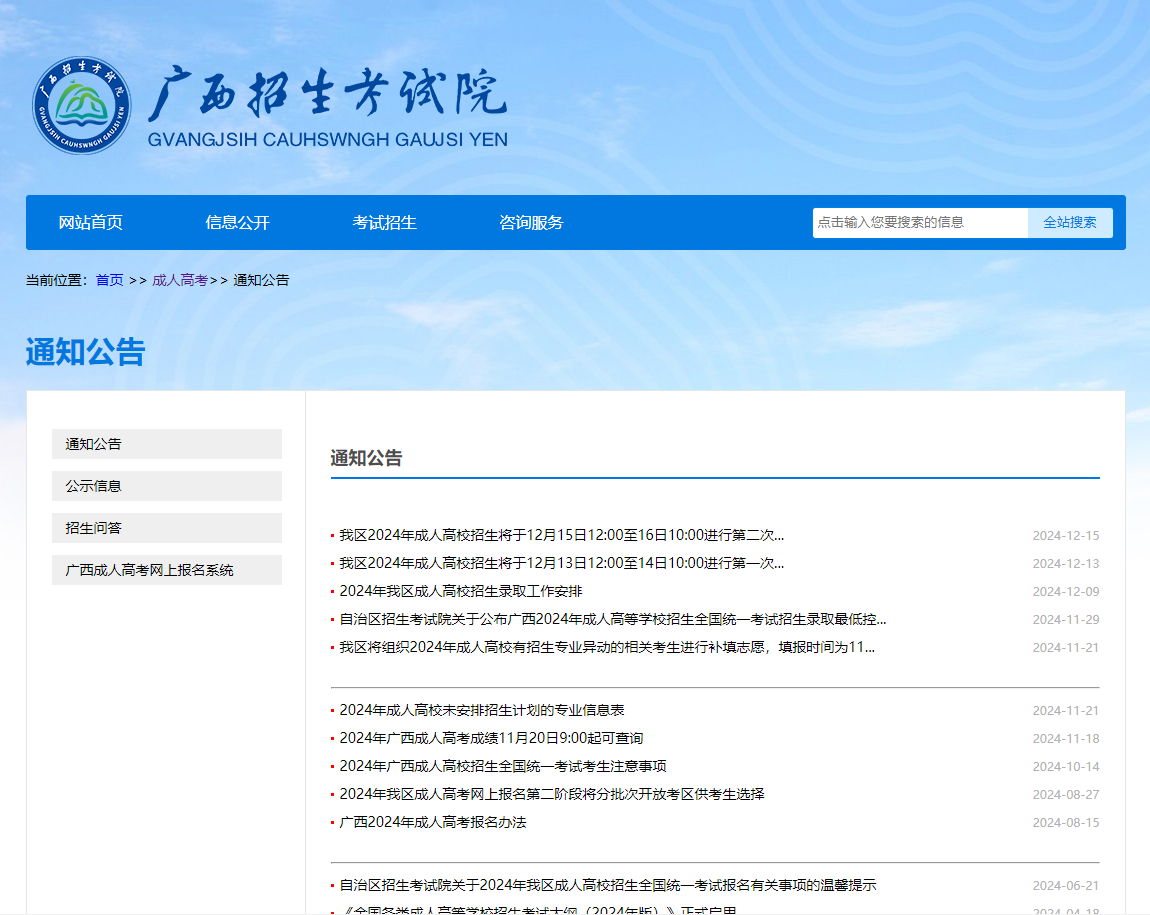Image resolution: width=1150 pixels, height=915 pixels.
Task: Open the 咨询服务 navigation menu
Action: (x=531, y=222)
